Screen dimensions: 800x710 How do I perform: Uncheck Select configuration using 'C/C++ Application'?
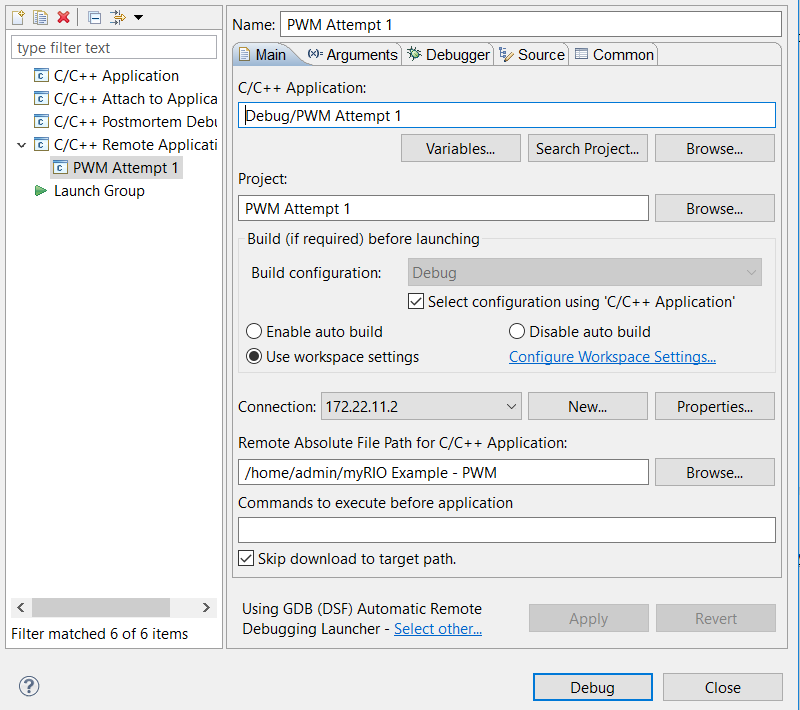417,302
